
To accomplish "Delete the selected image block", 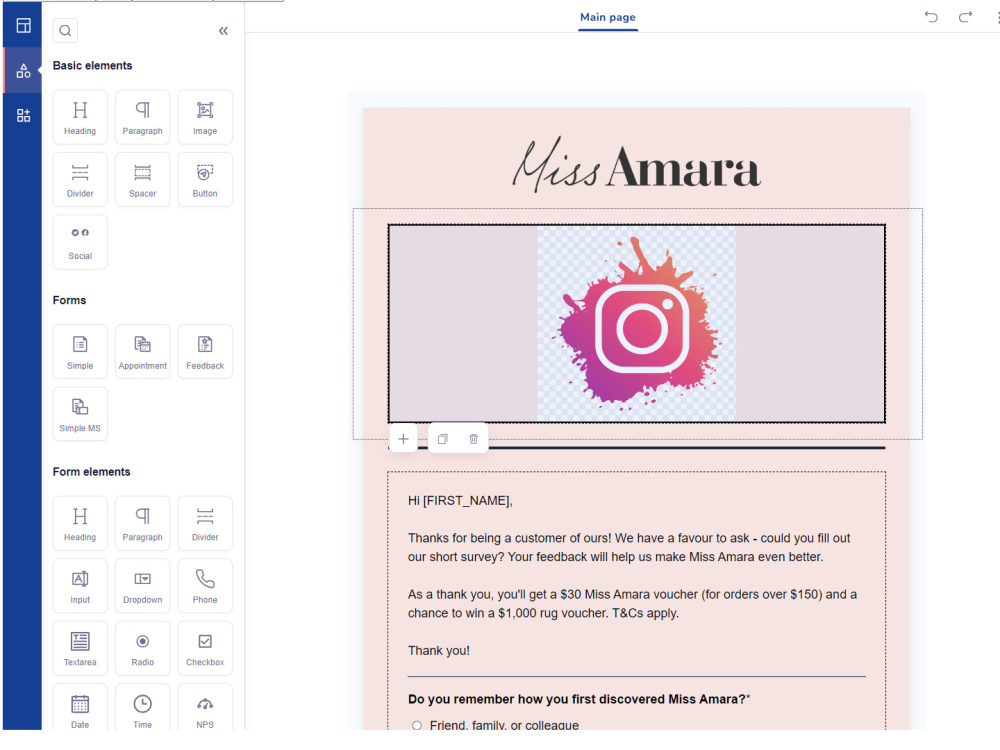I will pos(473,439).
